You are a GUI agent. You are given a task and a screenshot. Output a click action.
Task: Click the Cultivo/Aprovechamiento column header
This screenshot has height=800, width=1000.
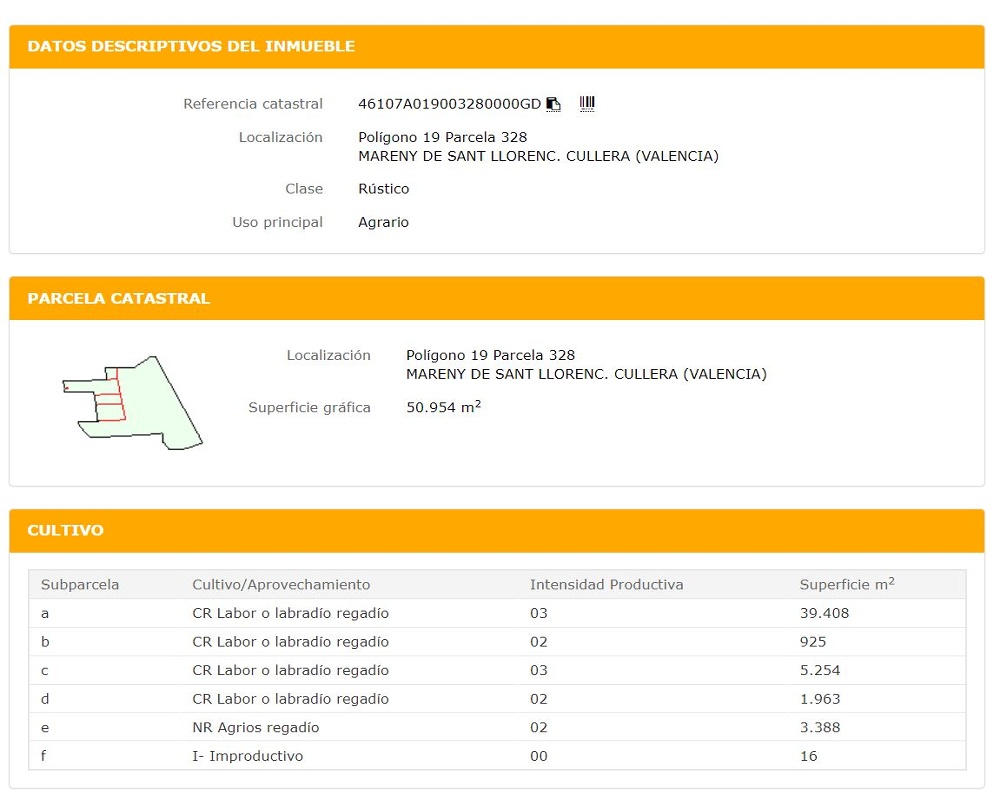point(281,584)
